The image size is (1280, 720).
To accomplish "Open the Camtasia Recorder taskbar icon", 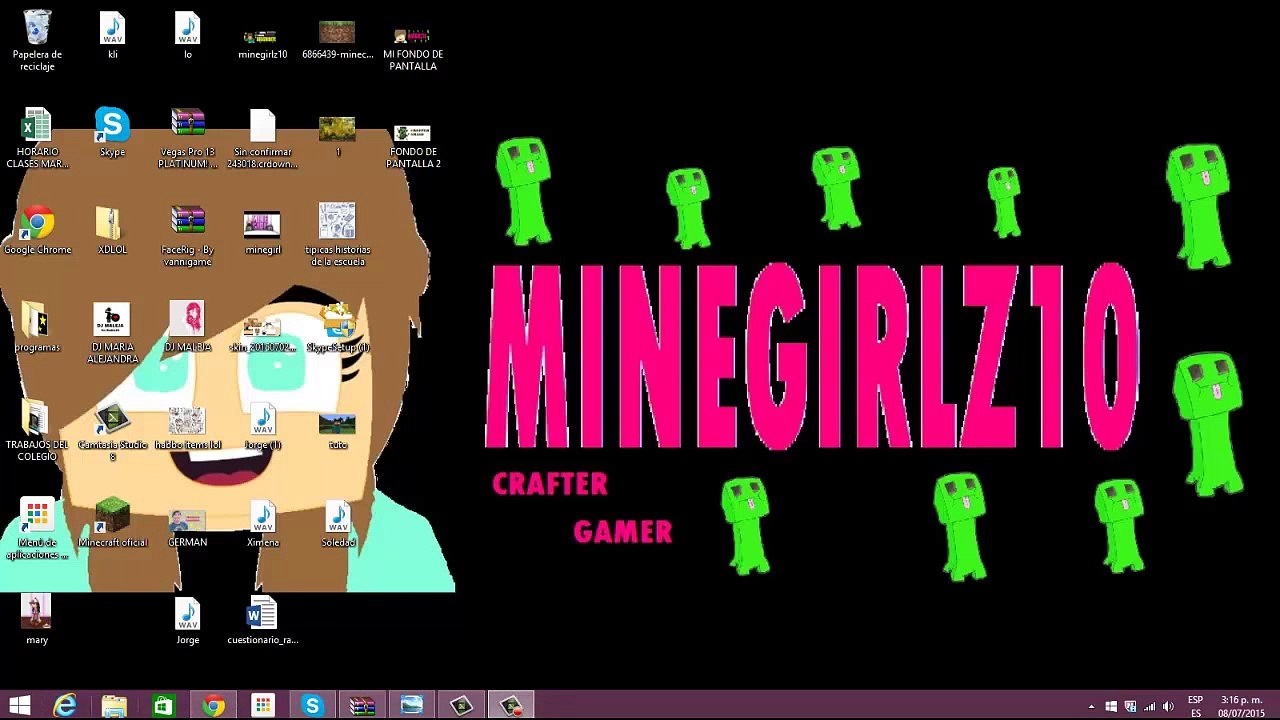I will click(511, 706).
